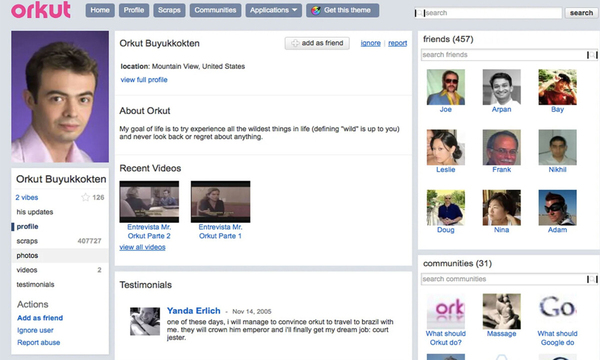Select testimonials in the sidebar menu
This screenshot has height=360, width=600.
click(35, 285)
